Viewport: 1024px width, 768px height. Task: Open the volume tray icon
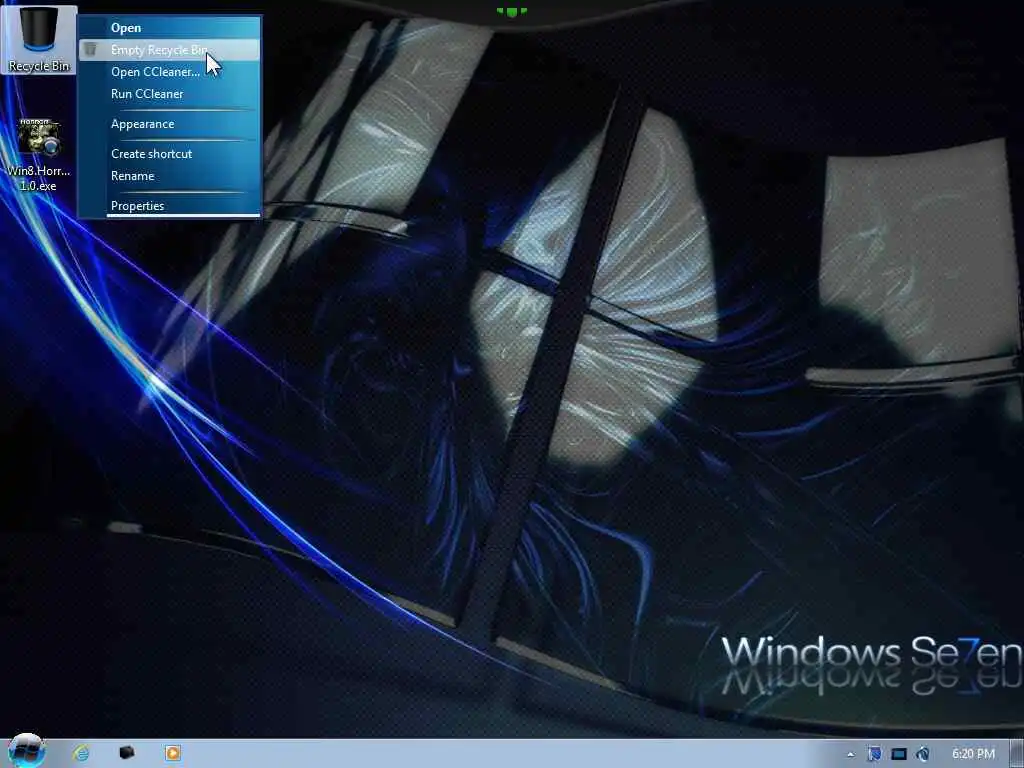click(923, 754)
